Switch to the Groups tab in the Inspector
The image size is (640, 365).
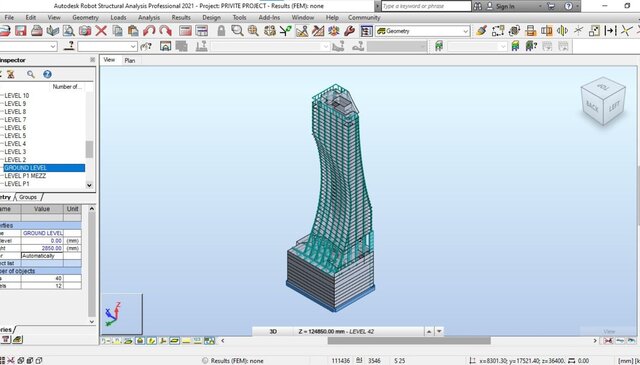pyautogui.click(x=28, y=197)
